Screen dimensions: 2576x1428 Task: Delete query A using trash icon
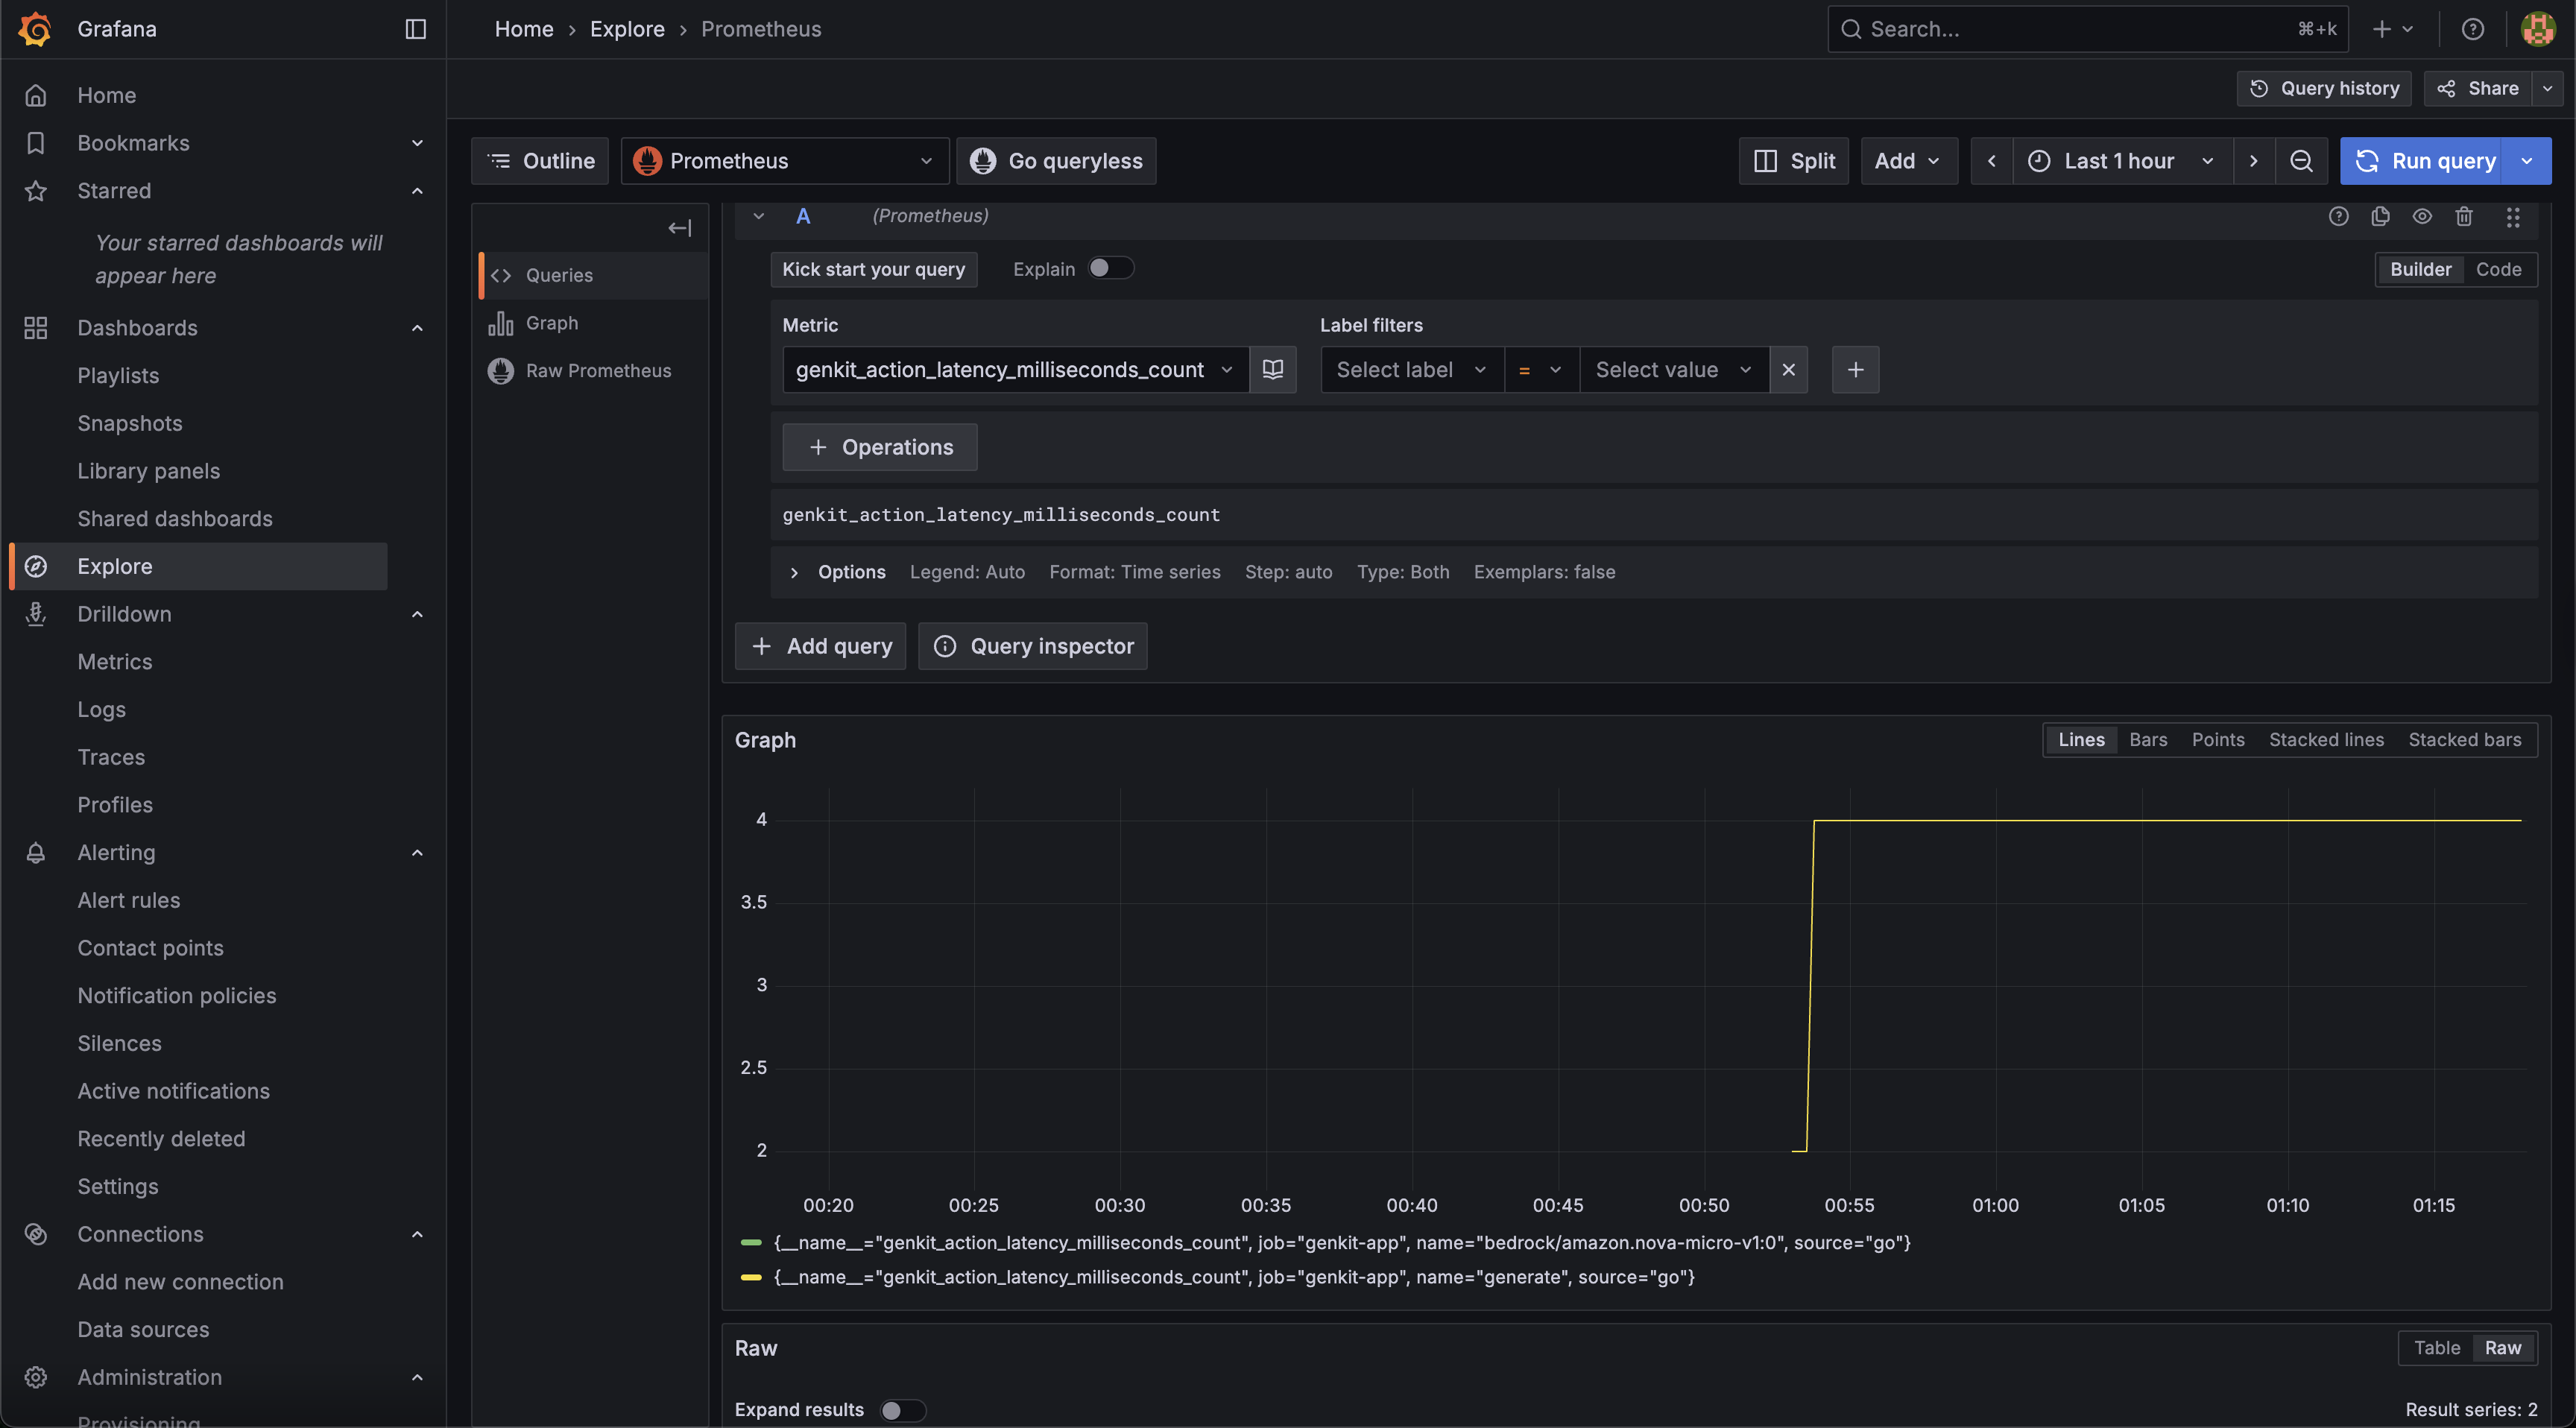pyautogui.click(x=2464, y=216)
